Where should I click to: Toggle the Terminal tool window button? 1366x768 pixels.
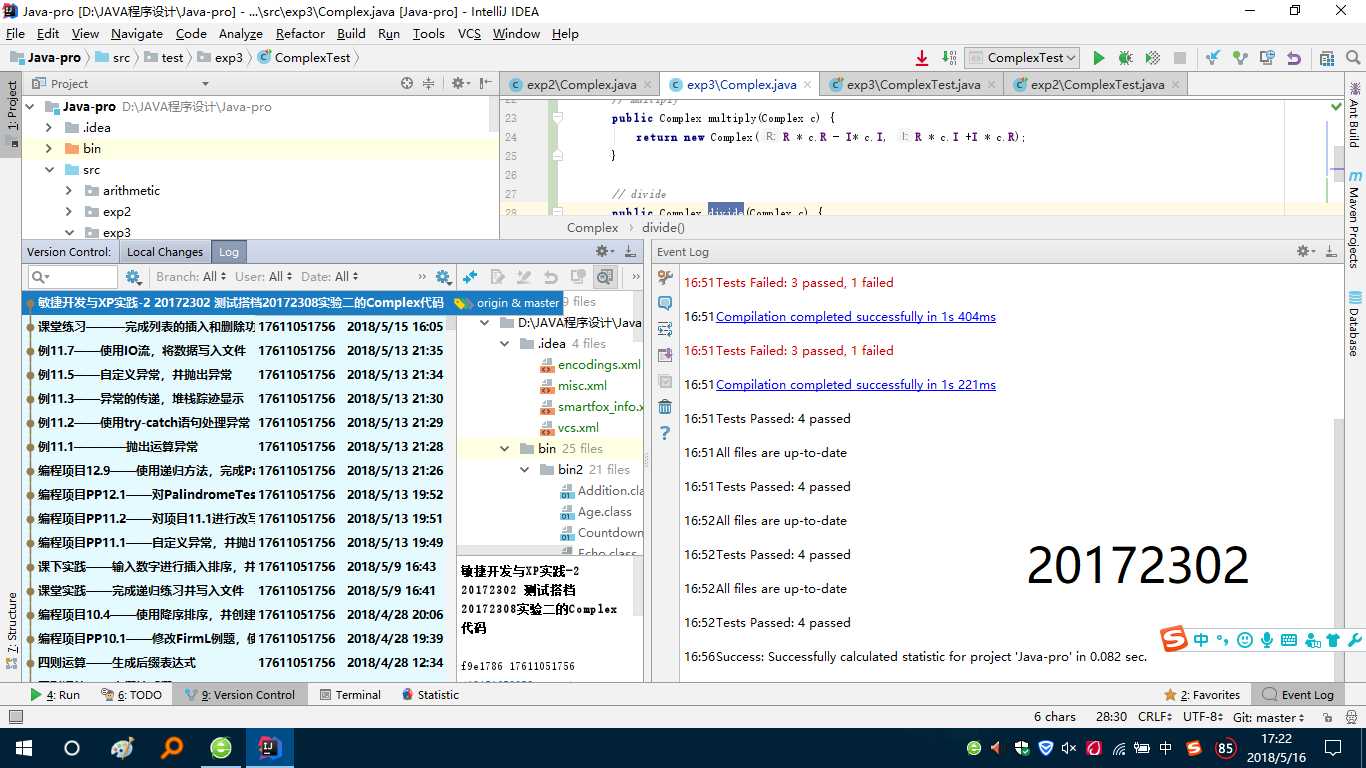point(349,695)
